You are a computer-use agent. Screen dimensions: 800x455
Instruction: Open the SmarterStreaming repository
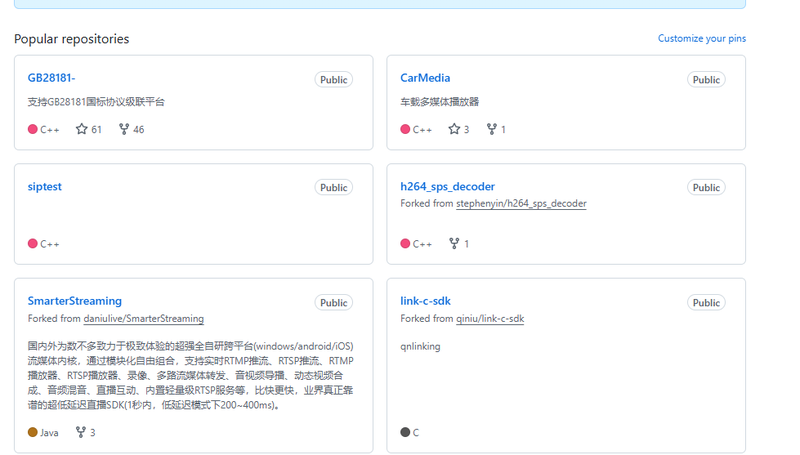74,301
